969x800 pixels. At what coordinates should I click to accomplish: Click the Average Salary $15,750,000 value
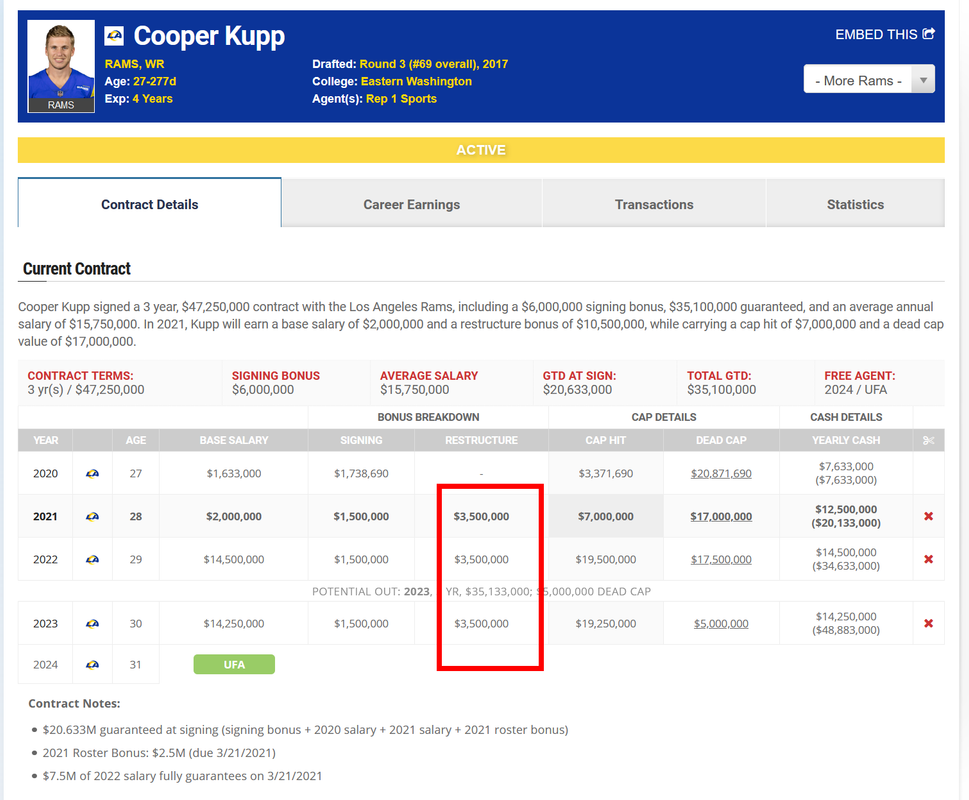415,390
